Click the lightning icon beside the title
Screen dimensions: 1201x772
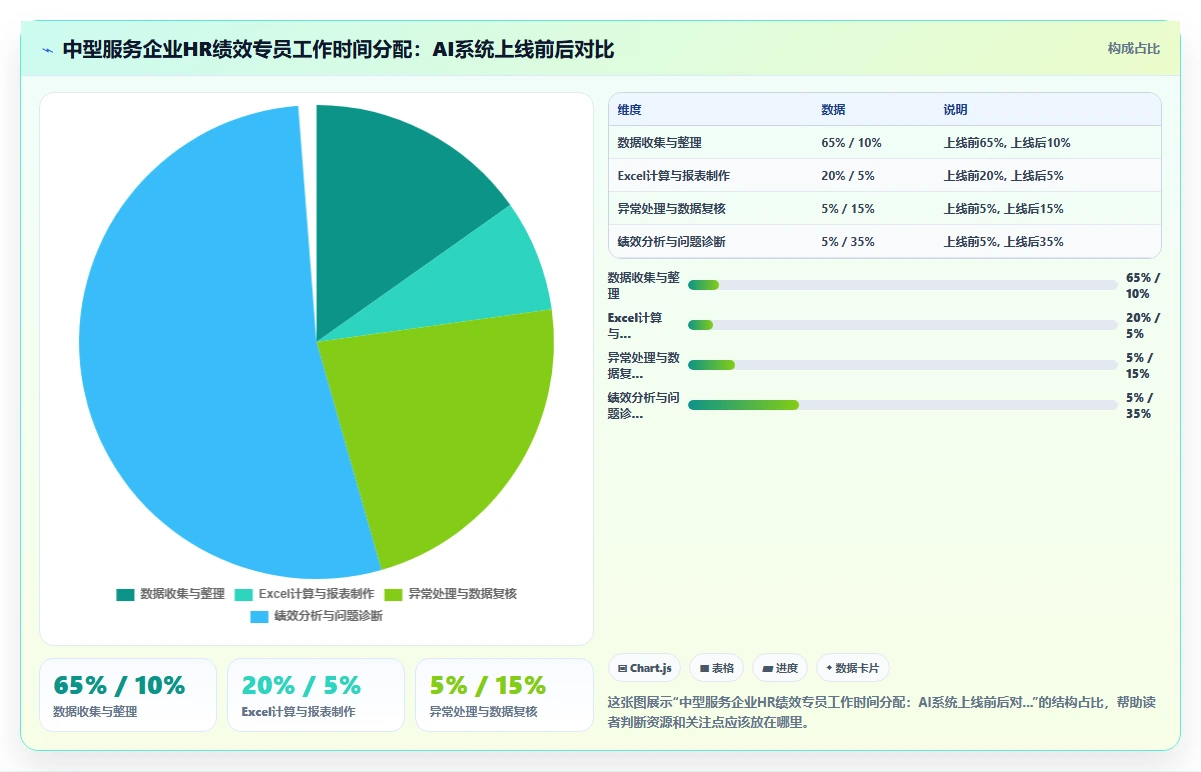pyautogui.click(x=47, y=50)
